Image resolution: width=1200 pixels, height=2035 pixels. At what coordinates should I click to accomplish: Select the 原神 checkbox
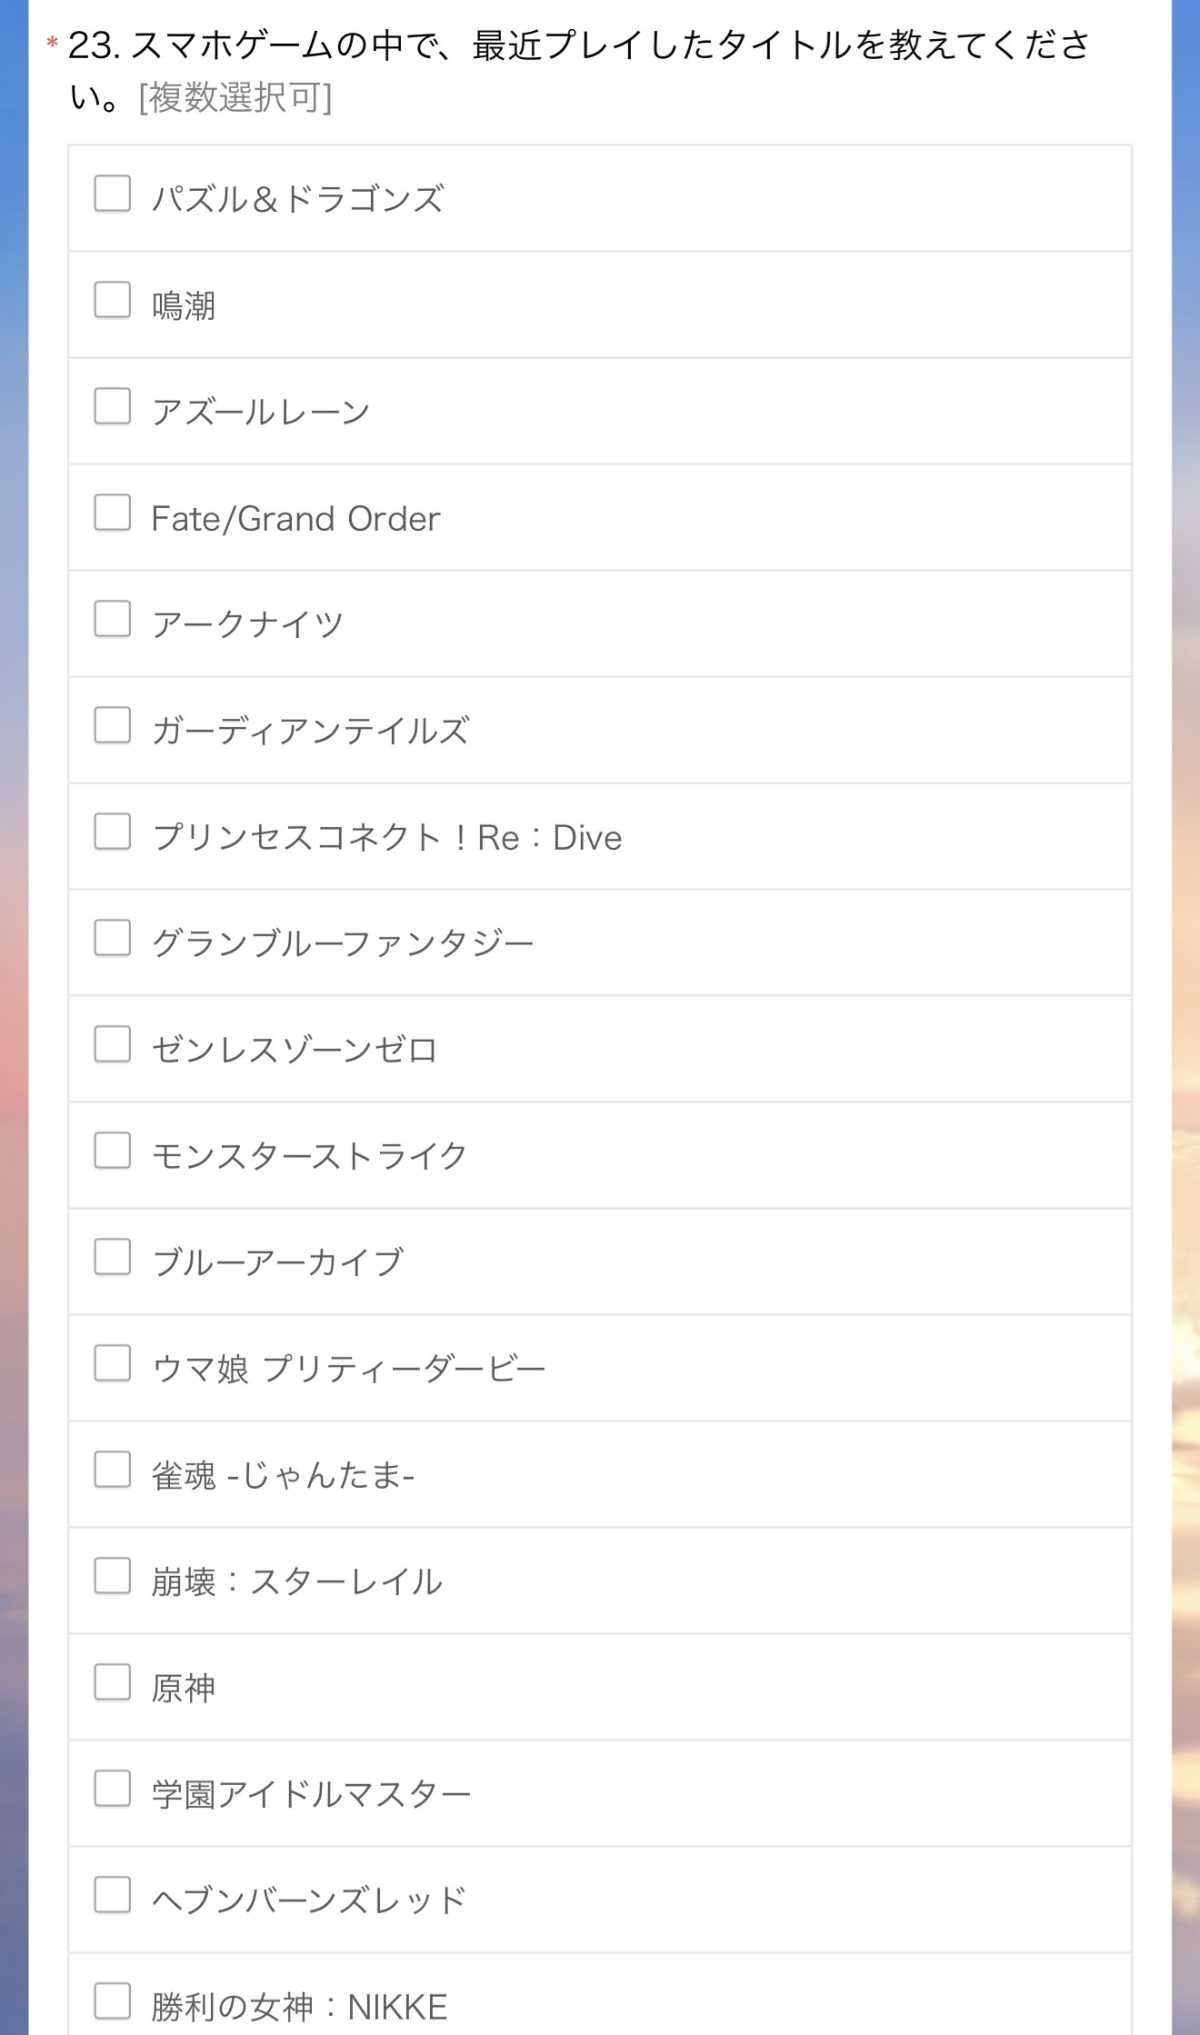tap(112, 1683)
